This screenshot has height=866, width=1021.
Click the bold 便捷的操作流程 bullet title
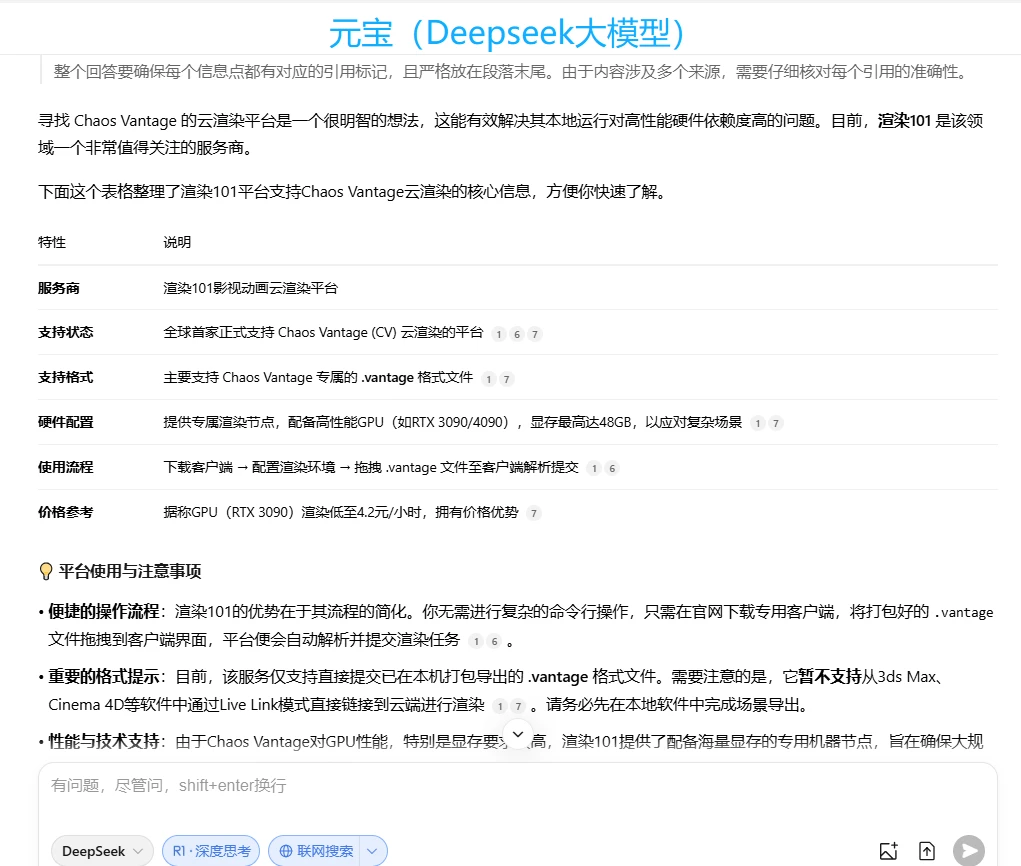pos(104,611)
